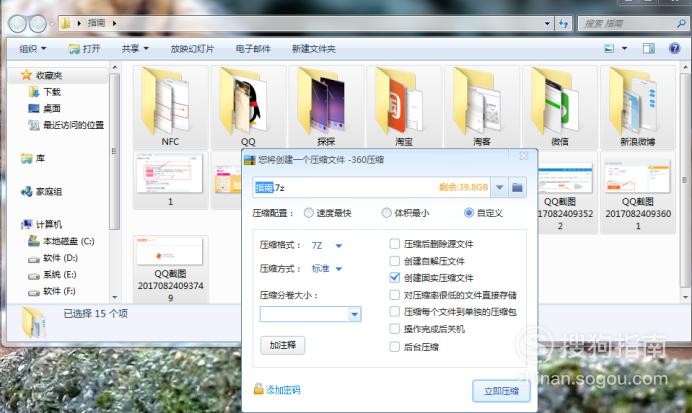This screenshot has width=692, height=413.
Task: Enable 操作完成后关机 checkbox
Action: click(395, 329)
